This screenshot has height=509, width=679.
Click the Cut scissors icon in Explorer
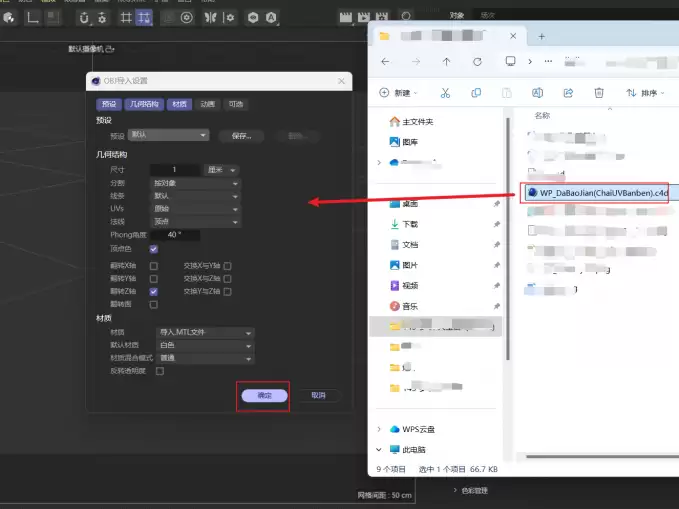click(445, 93)
